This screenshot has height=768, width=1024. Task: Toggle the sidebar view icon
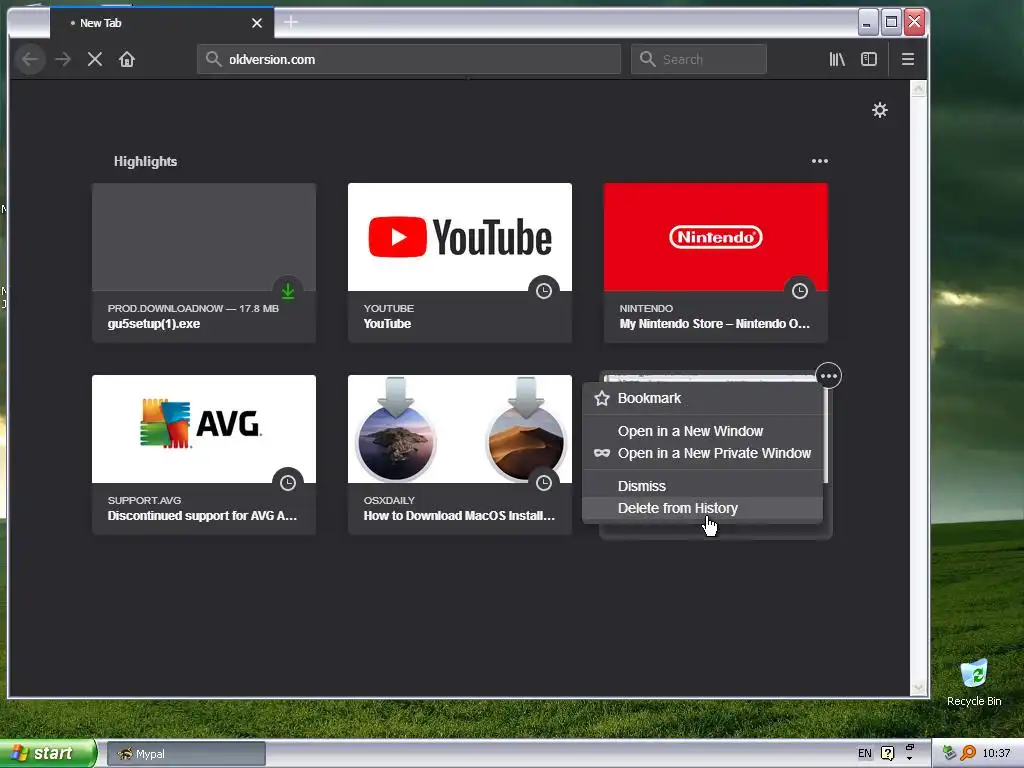[x=869, y=59]
